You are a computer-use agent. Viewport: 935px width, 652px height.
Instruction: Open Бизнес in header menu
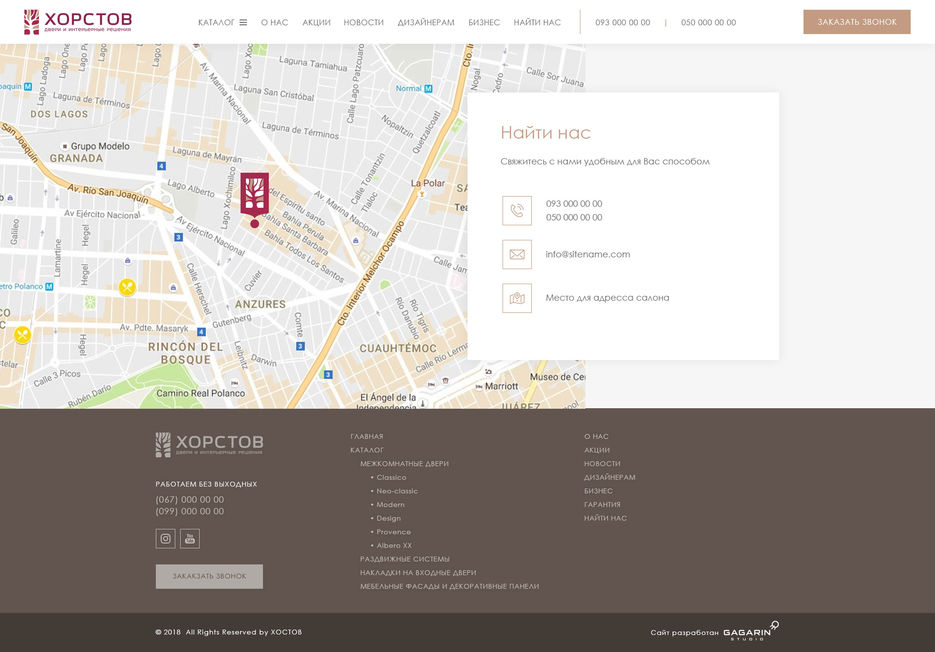(x=484, y=22)
